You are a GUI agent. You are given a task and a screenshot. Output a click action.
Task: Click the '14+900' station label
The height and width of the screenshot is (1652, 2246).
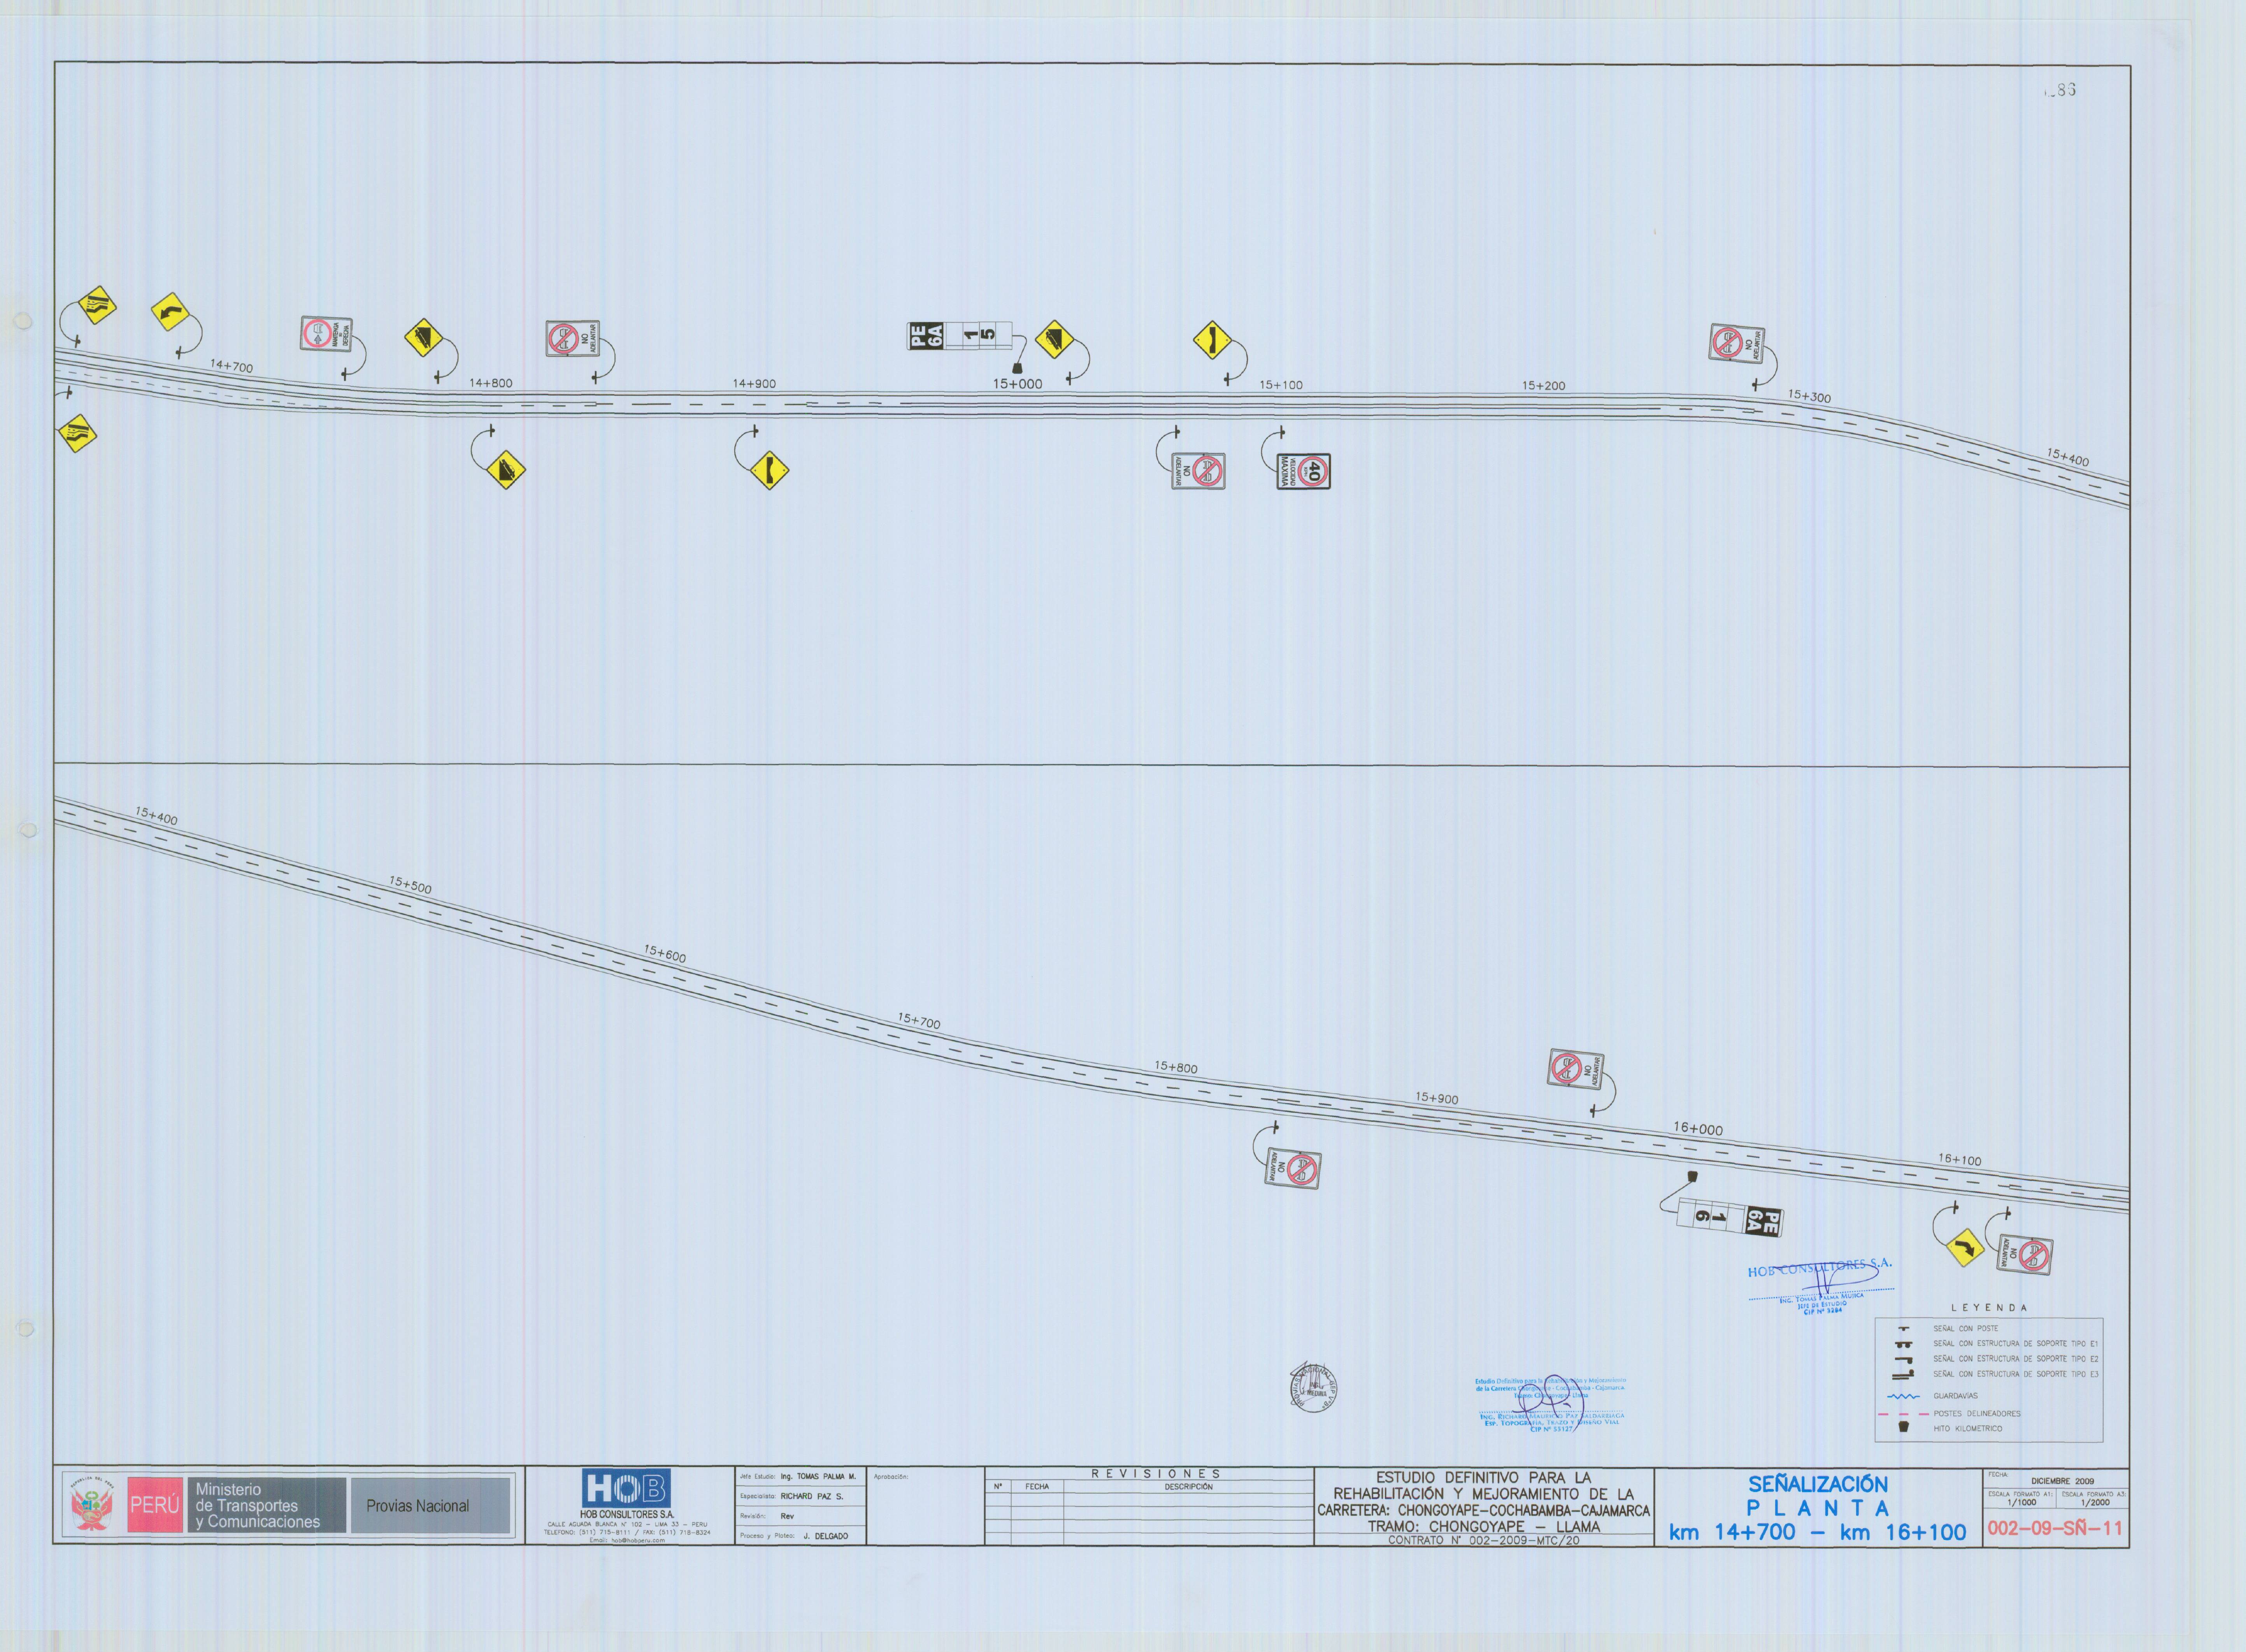pos(754,384)
